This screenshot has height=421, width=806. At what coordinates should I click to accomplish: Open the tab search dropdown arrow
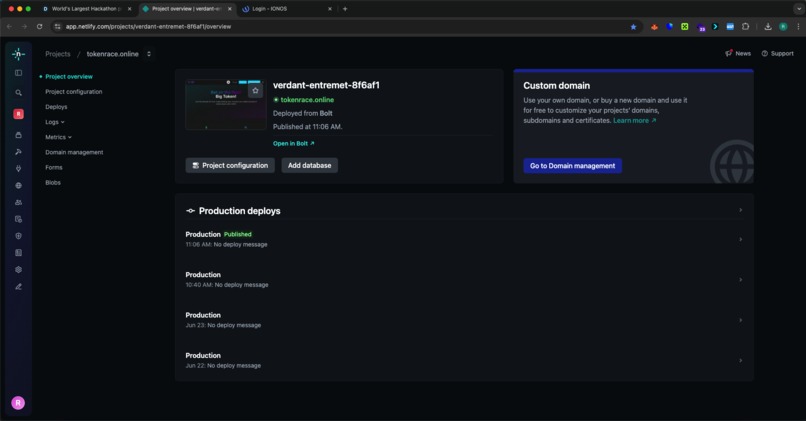point(799,9)
